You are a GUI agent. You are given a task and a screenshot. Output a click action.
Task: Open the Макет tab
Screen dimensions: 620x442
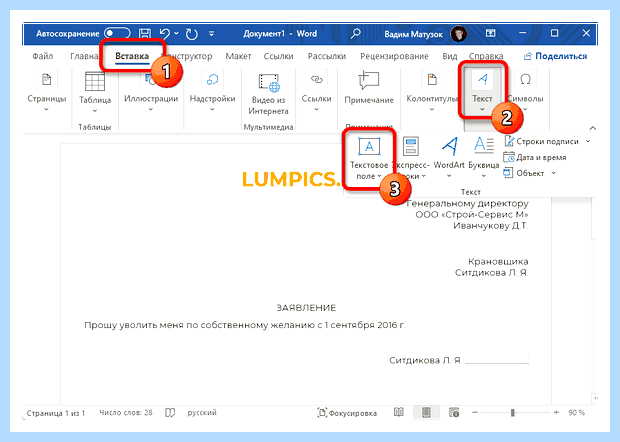[x=238, y=56]
